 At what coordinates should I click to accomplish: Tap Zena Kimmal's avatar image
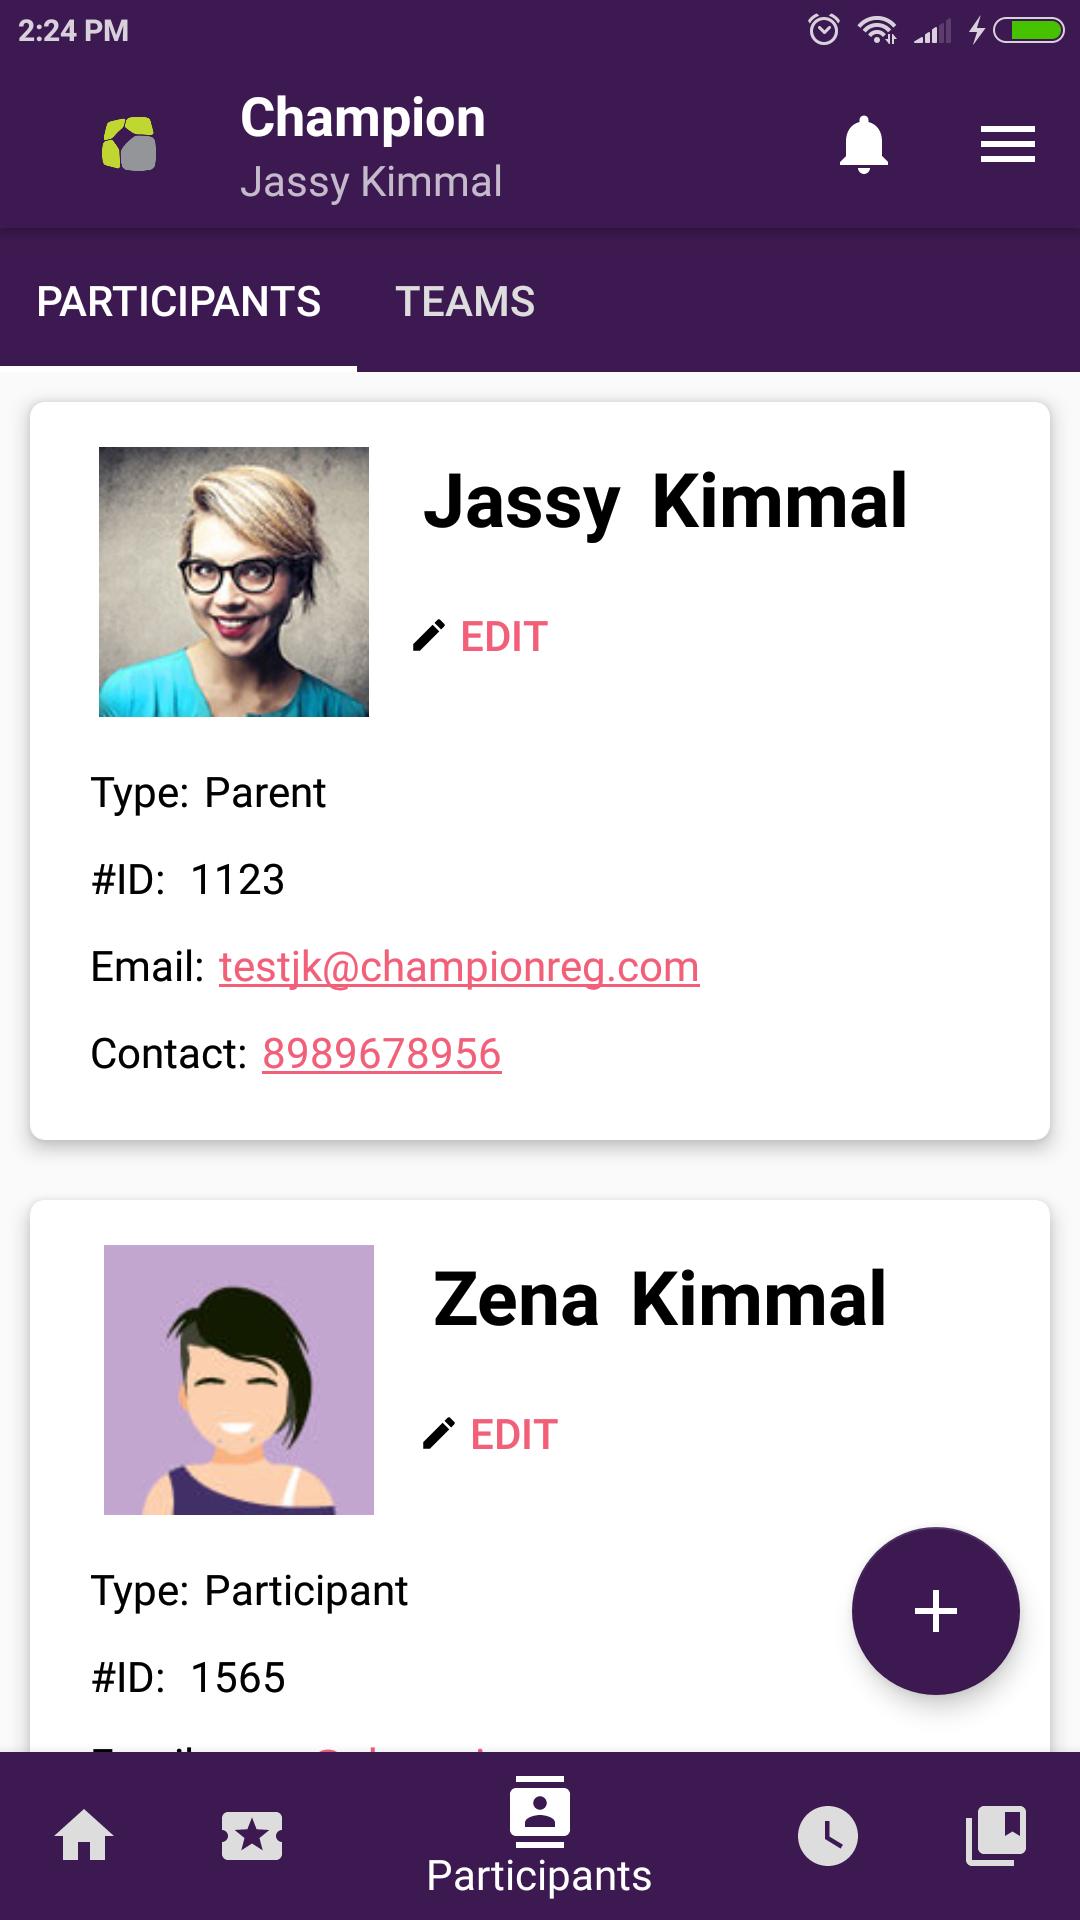(x=239, y=1380)
